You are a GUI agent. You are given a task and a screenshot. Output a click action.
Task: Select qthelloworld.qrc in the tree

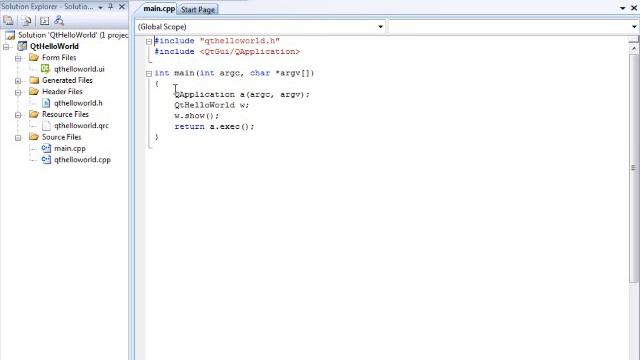coord(82,126)
